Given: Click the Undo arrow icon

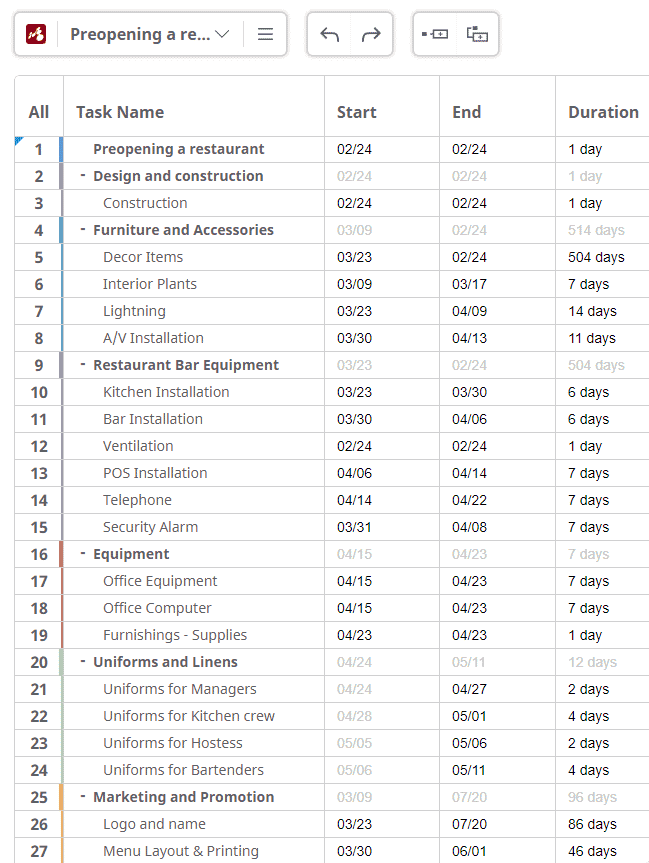Looking at the screenshot, I should tap(329, 35).
